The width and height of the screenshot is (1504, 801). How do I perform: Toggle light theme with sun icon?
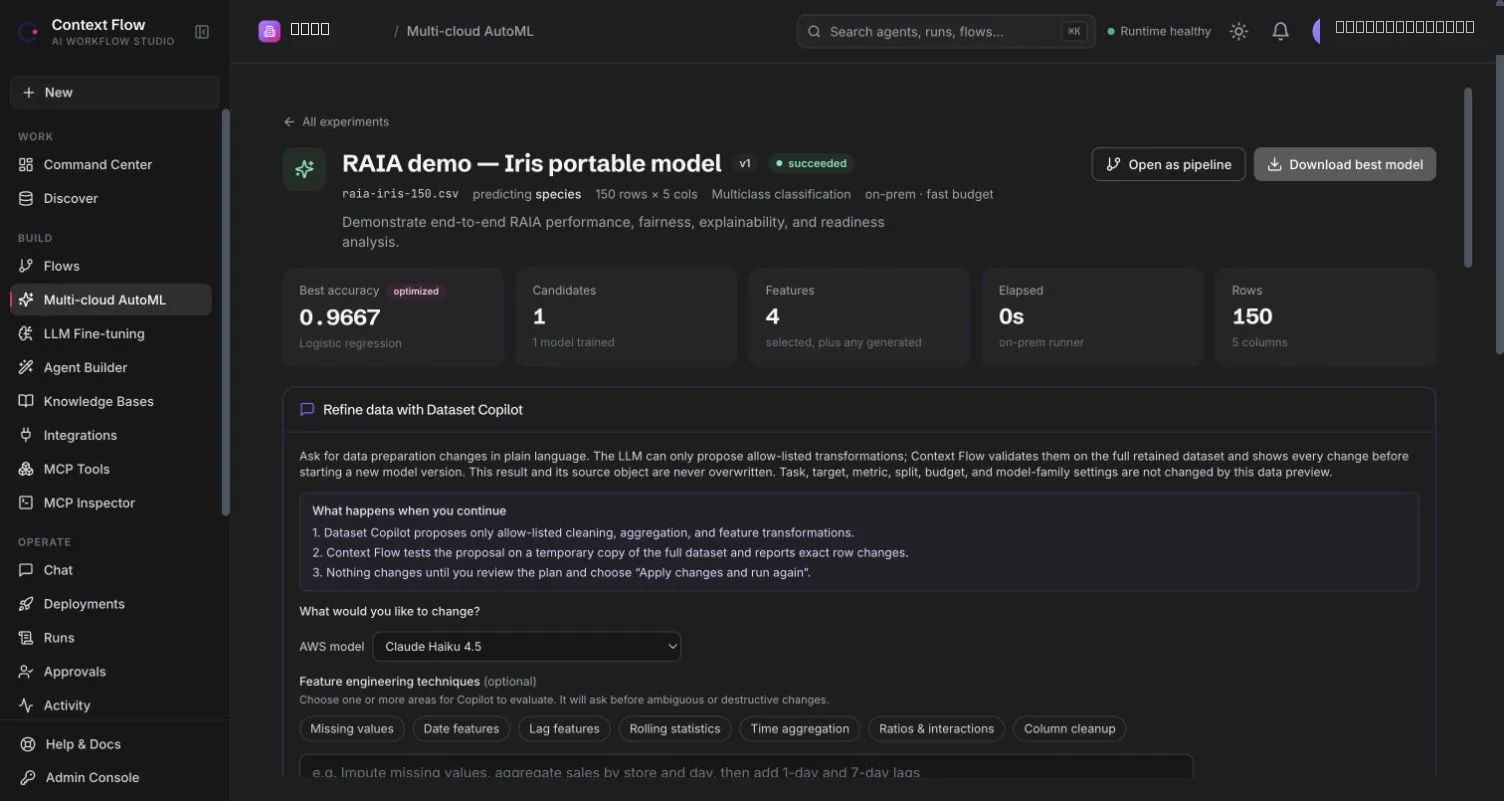coord(1239,32)
